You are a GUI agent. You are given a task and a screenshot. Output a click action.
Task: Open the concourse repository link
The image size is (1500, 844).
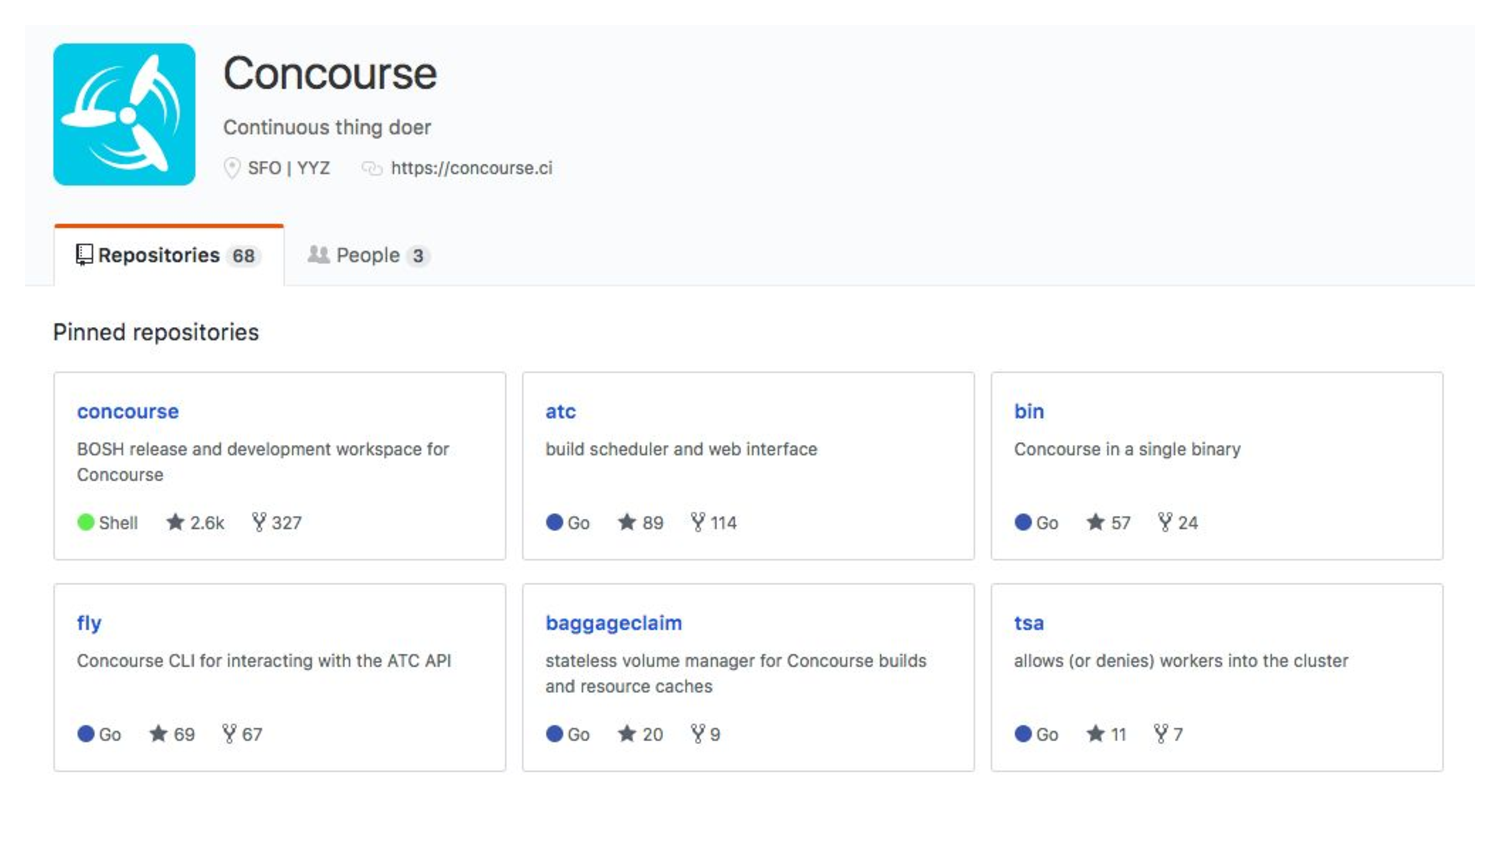(x=128, y=411)
